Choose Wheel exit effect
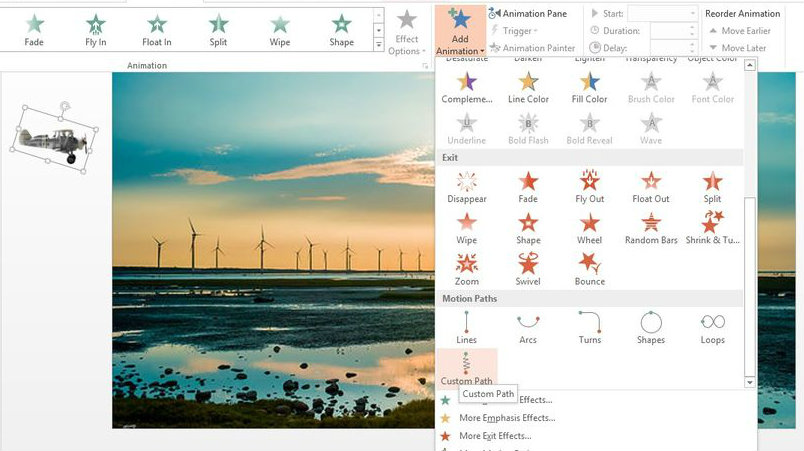This screenshot has width=804, height=451. pyautogui.click(x=590, y=229)
